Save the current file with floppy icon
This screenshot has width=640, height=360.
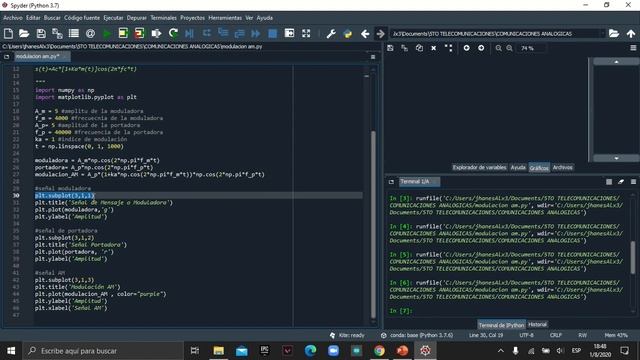41,33
